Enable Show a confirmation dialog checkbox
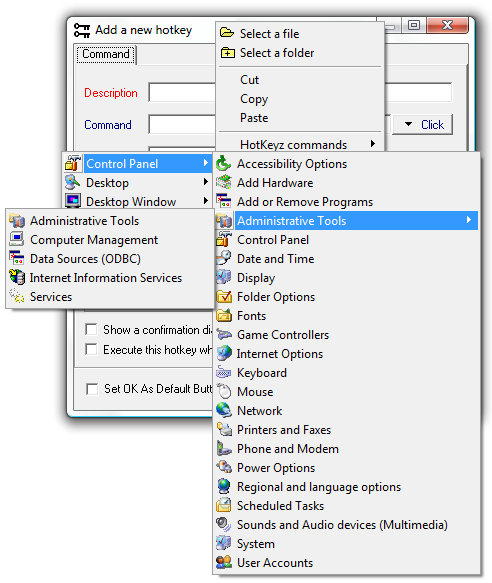The height and width of the screenshot is (583, 492). coord(91,329)
